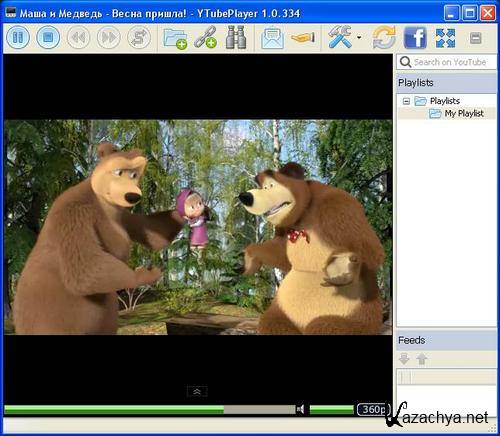Add a new playlist folder
Image resolution: width=500 pixels, height=436 pixels.
pyautogui.click(x=175, y=38)
